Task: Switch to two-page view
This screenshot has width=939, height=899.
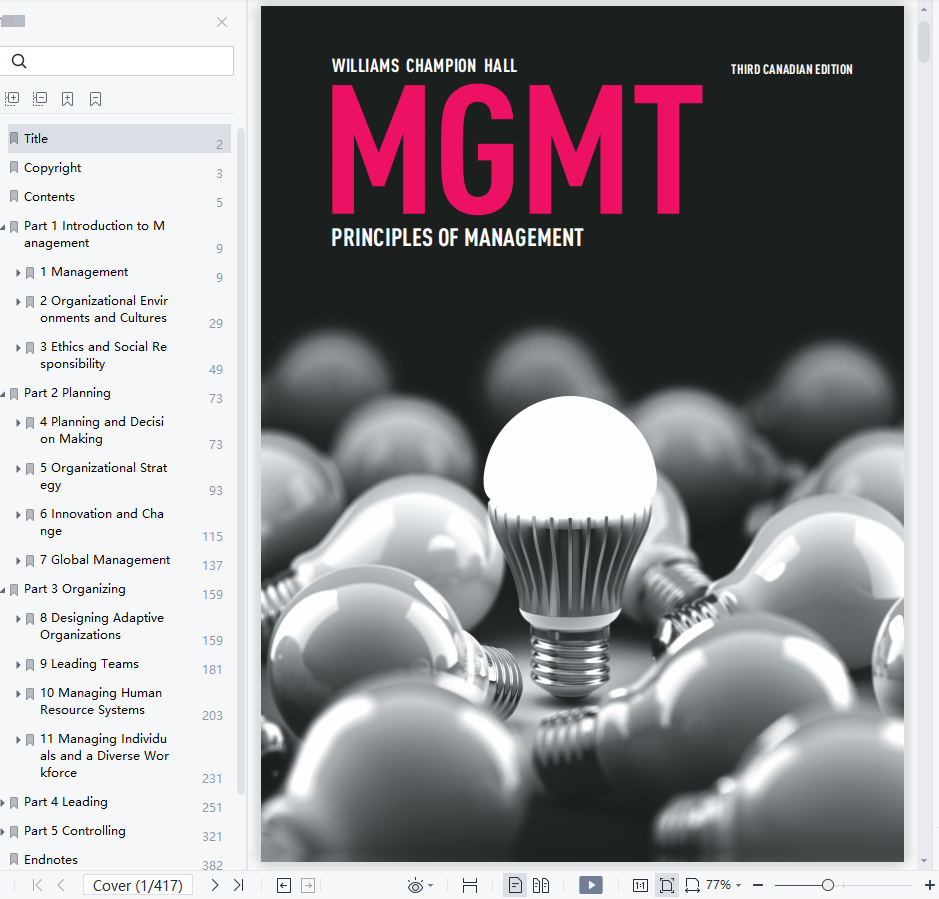Action: coord(541,885)
